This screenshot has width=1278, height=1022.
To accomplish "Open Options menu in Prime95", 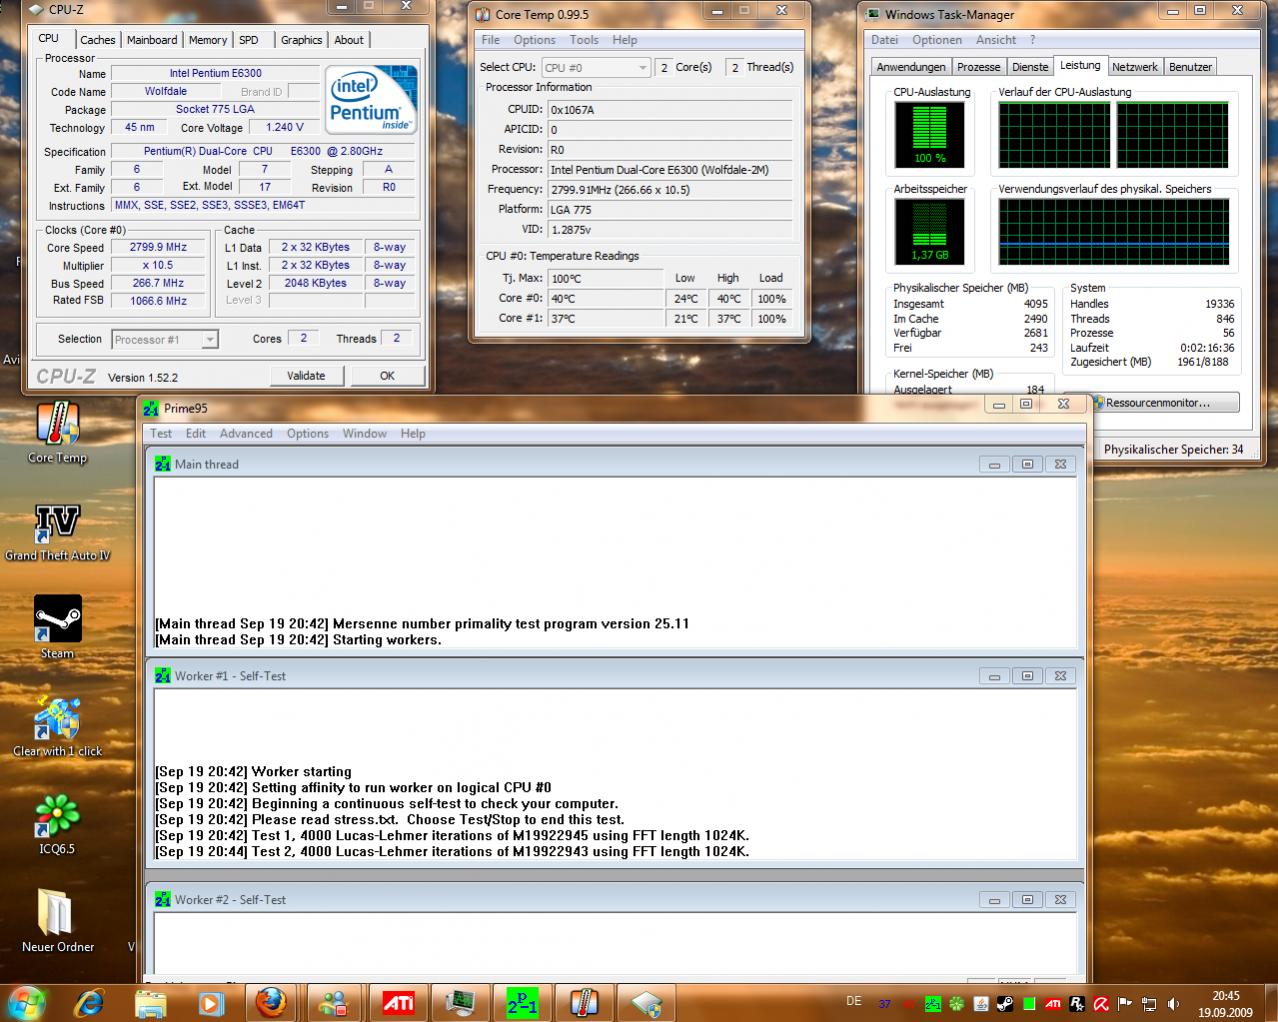I will (308, 434).
